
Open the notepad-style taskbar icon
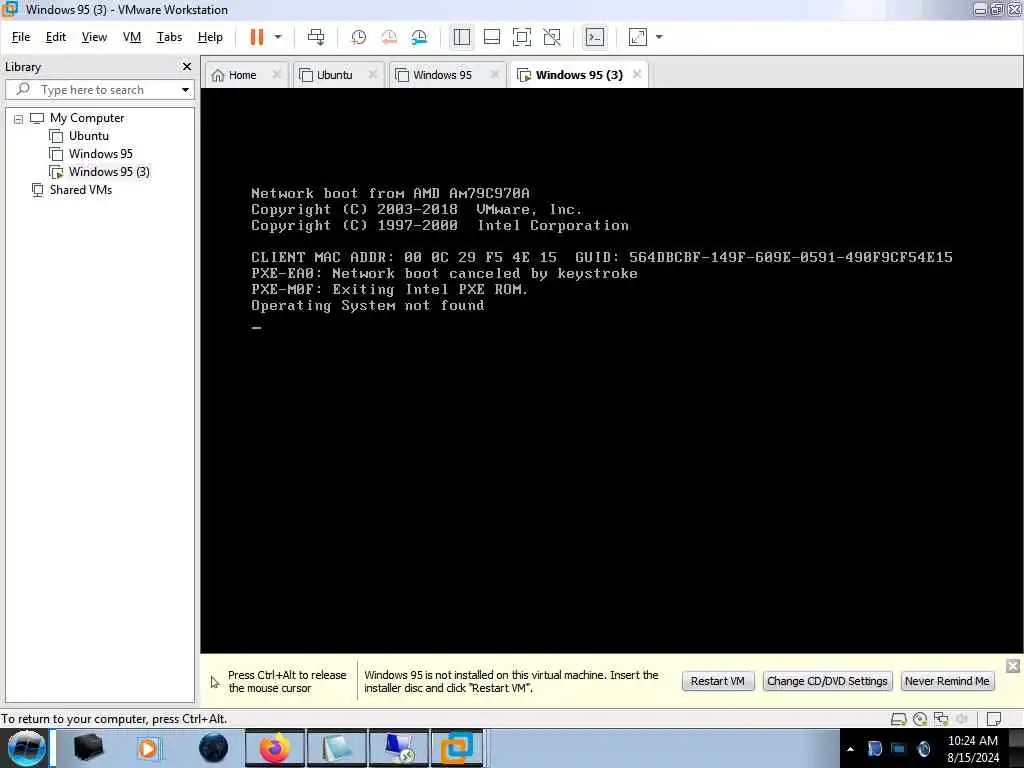click(x=337, y=748)
